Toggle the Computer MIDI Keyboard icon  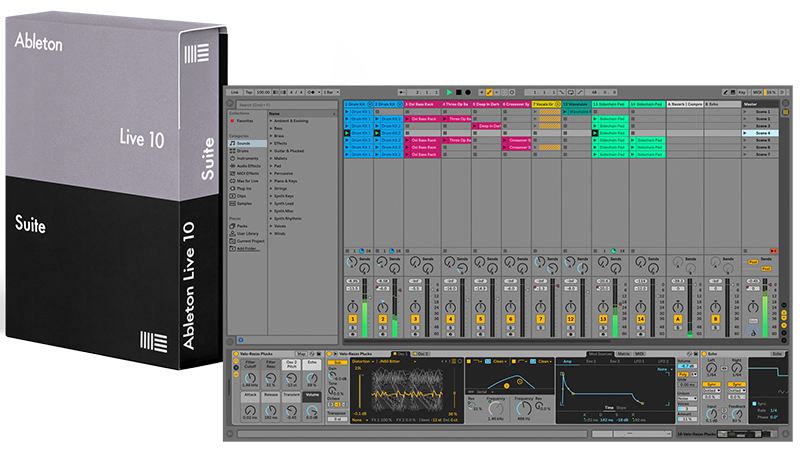[733, 92]
